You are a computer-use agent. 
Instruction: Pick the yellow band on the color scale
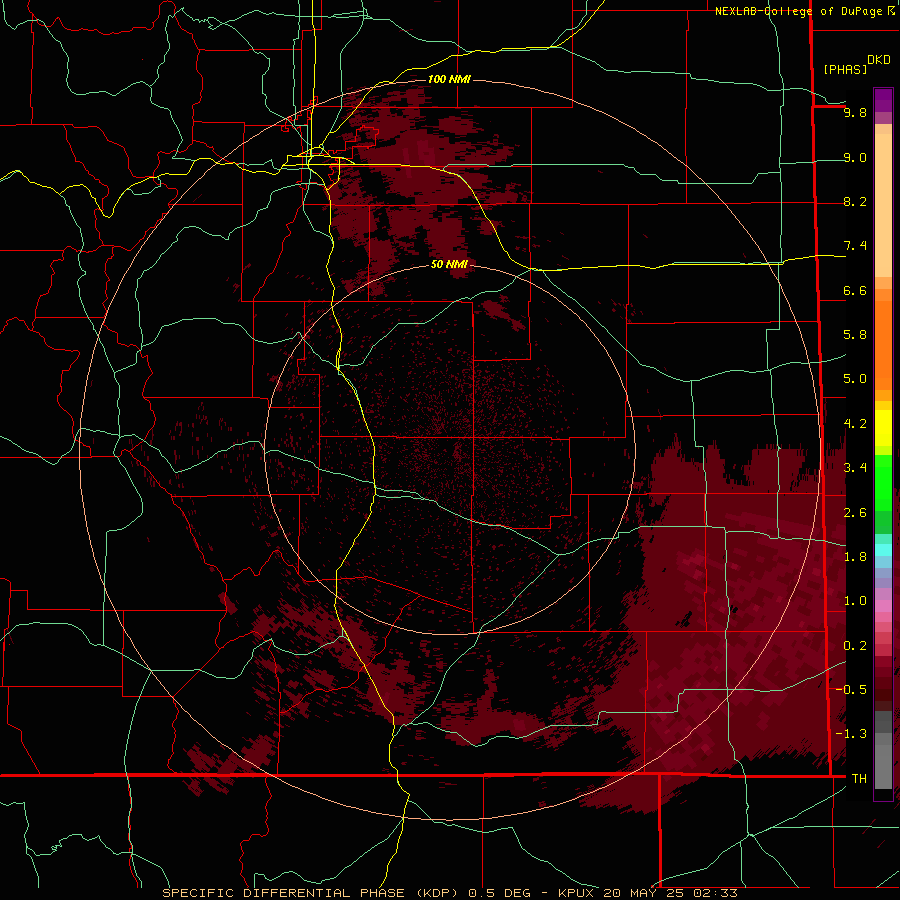pyautogui.click(x=883, y=428)
